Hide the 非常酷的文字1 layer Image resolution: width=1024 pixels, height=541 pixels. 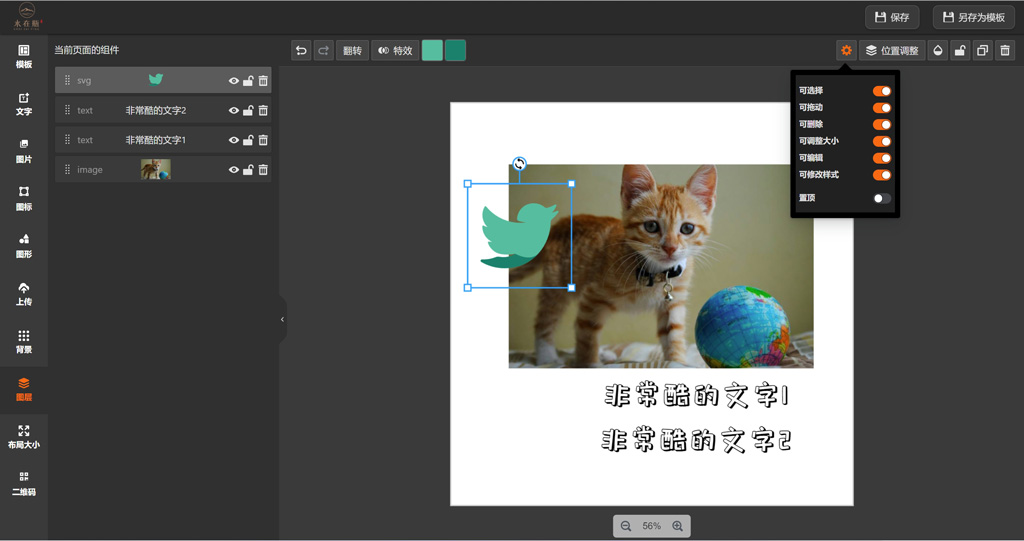(x=234, y=140)
